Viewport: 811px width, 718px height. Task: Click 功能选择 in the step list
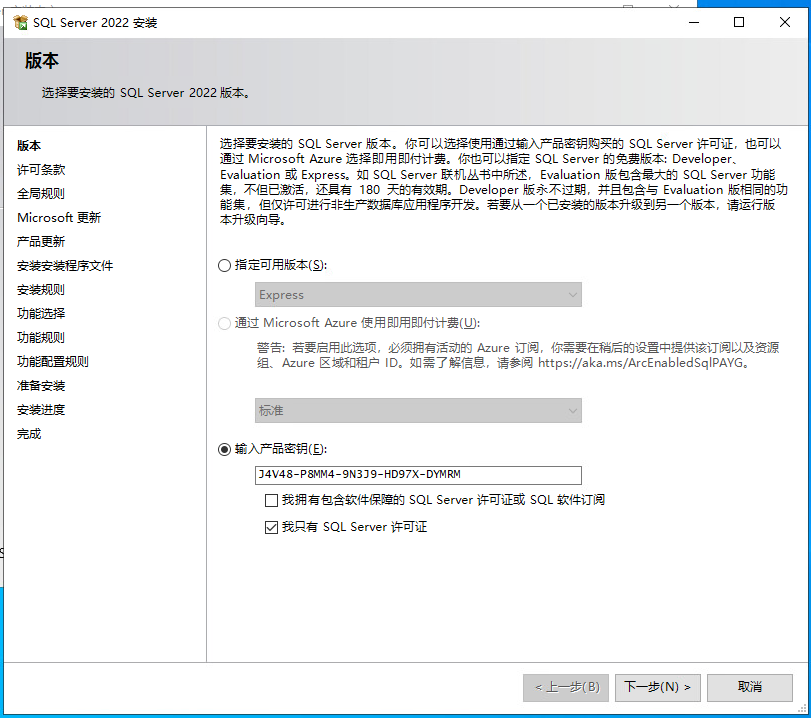click(x=41, y=313)
